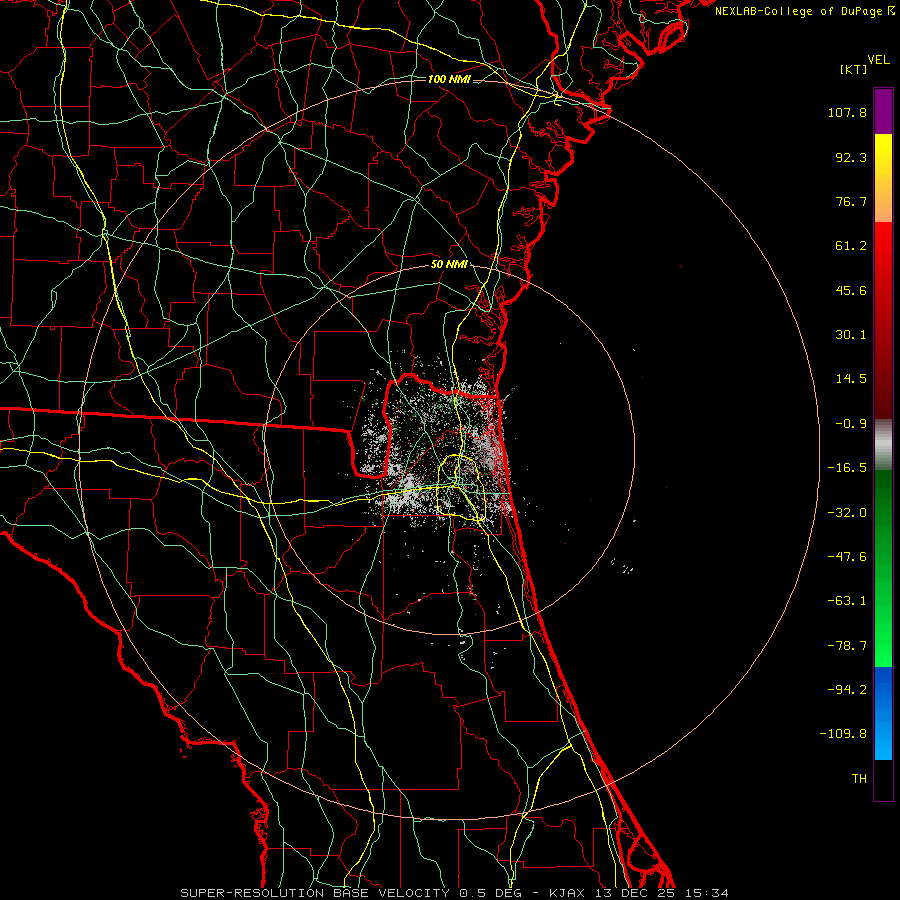This screenshot has height=900, width=900.
Task: Click the [KT] units label
Action: 854,69
